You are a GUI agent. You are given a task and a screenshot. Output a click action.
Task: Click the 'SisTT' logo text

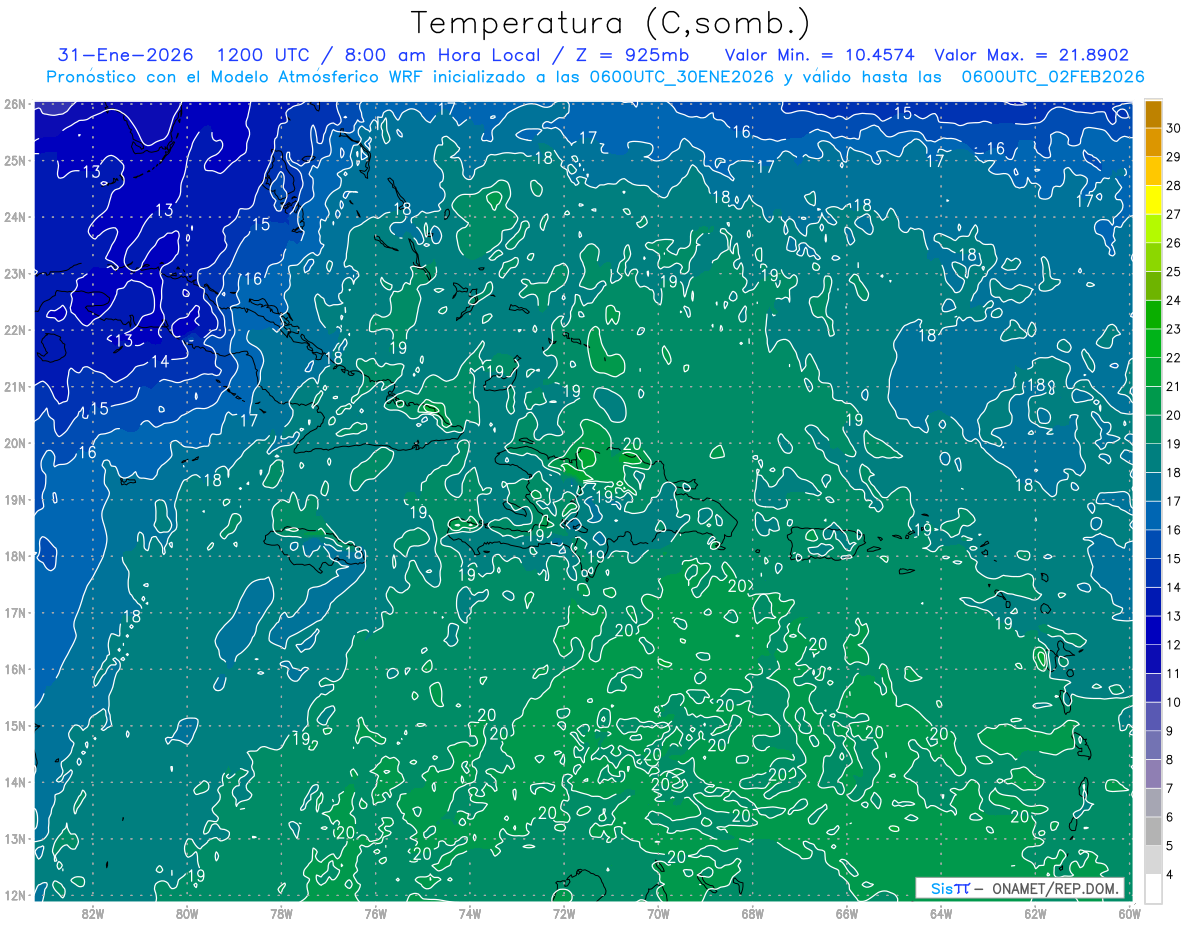coord(949,888)
